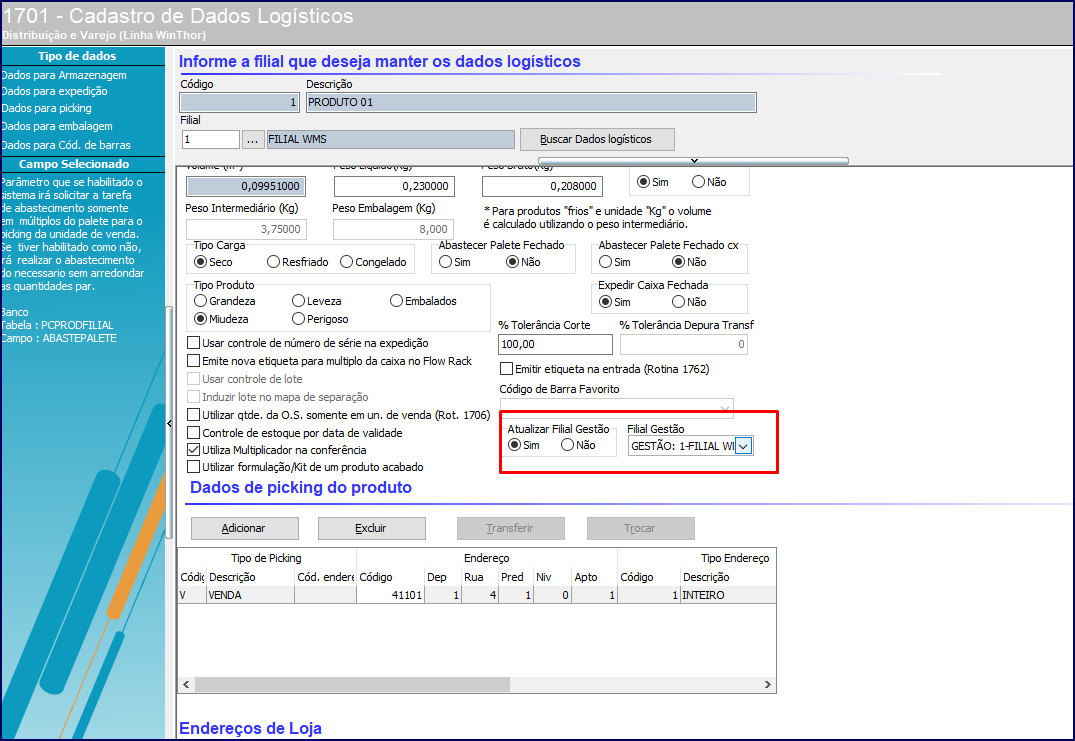Click the INTEIRO tipo endereço cell

pyautogui.click(x=728, y=595)
